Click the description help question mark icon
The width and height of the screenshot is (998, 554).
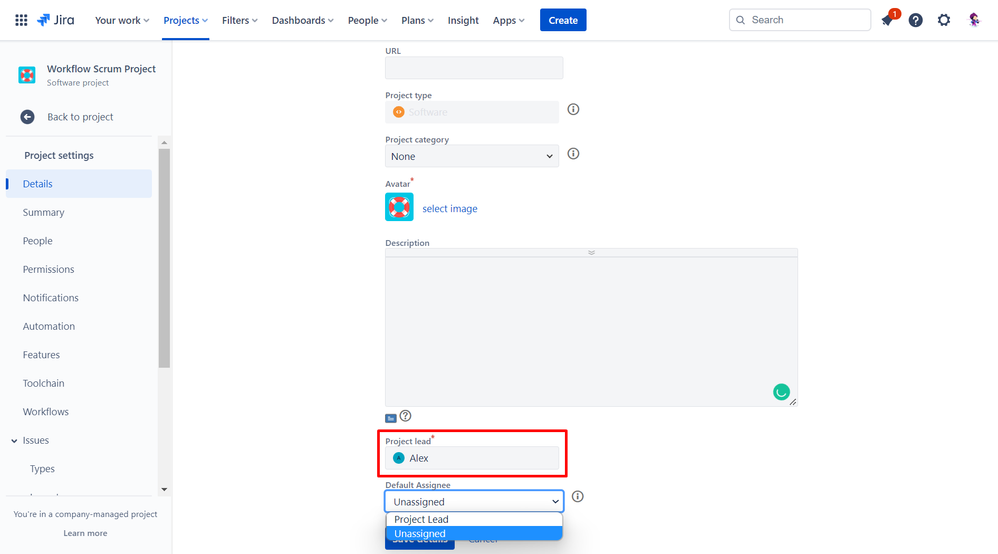(x=405, y=416)
